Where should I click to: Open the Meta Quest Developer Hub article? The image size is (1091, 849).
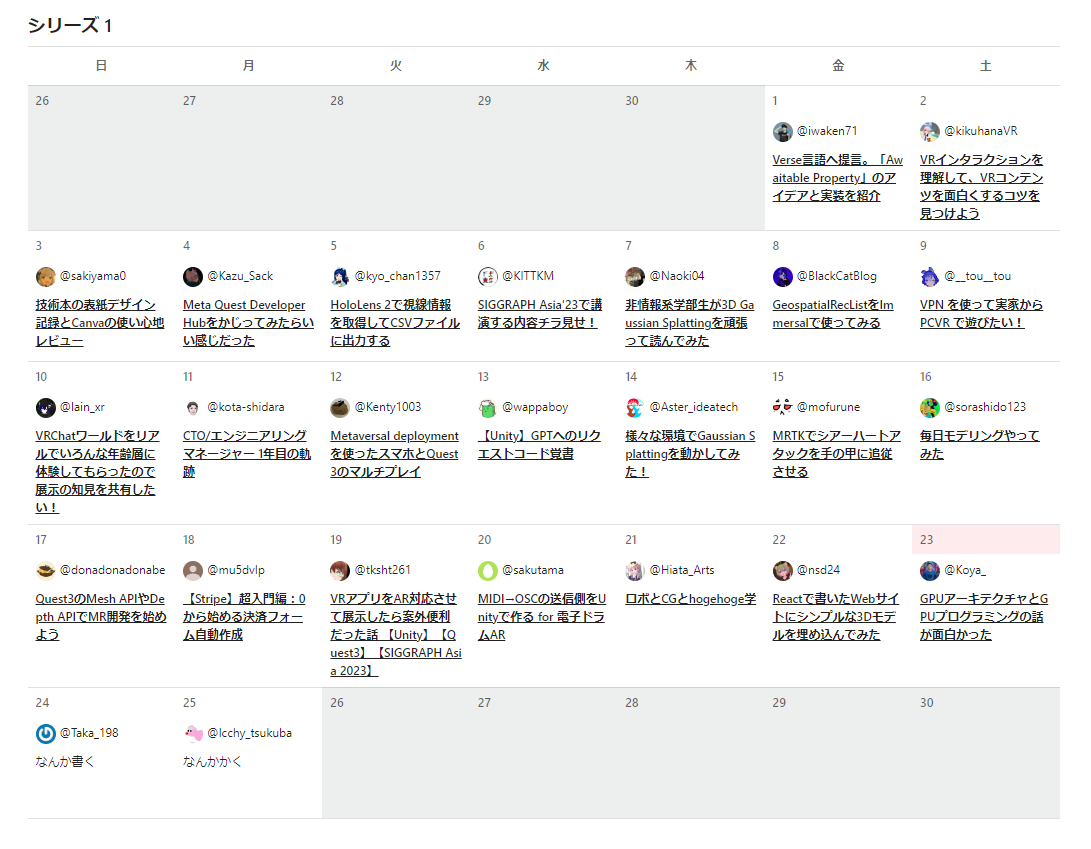[x=248, y=323]
